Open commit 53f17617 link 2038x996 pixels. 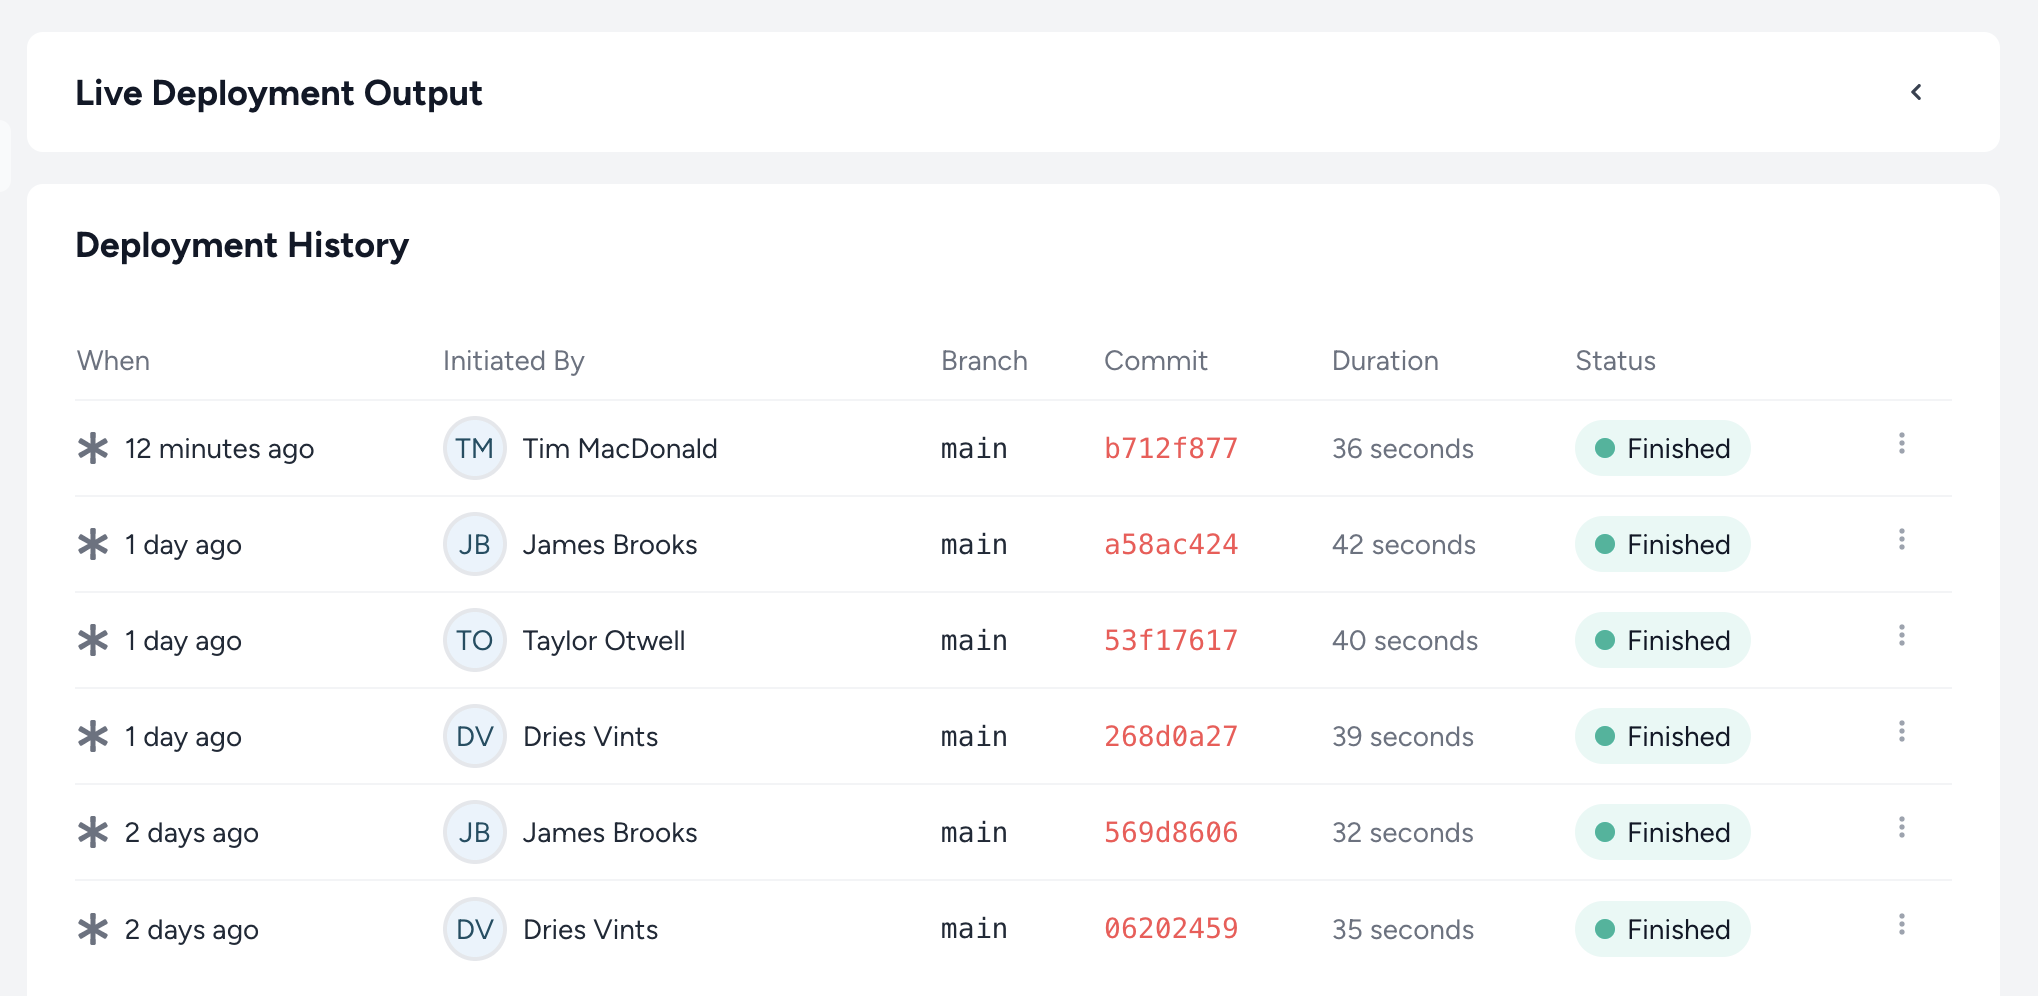pos(1170,640)
